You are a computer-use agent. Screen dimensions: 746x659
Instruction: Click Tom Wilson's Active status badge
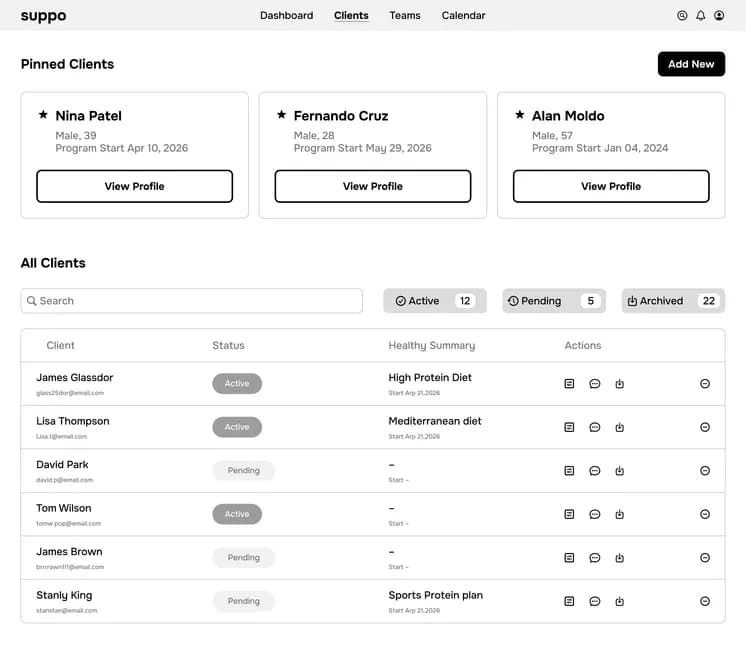(237, 514)
